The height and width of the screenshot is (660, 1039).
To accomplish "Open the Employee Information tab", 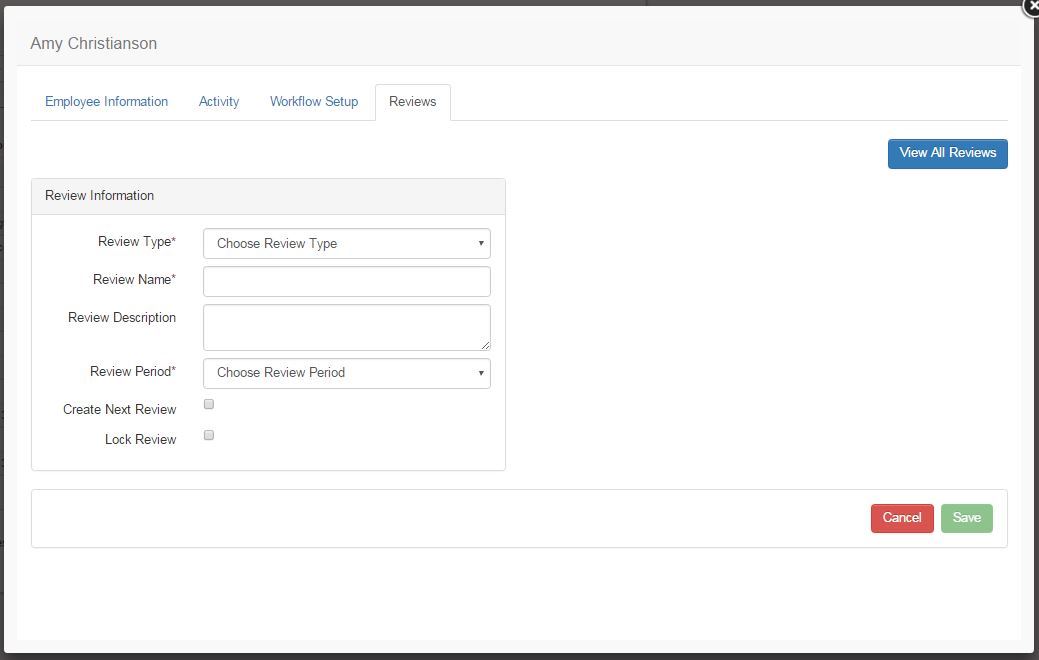I will 106,101.
